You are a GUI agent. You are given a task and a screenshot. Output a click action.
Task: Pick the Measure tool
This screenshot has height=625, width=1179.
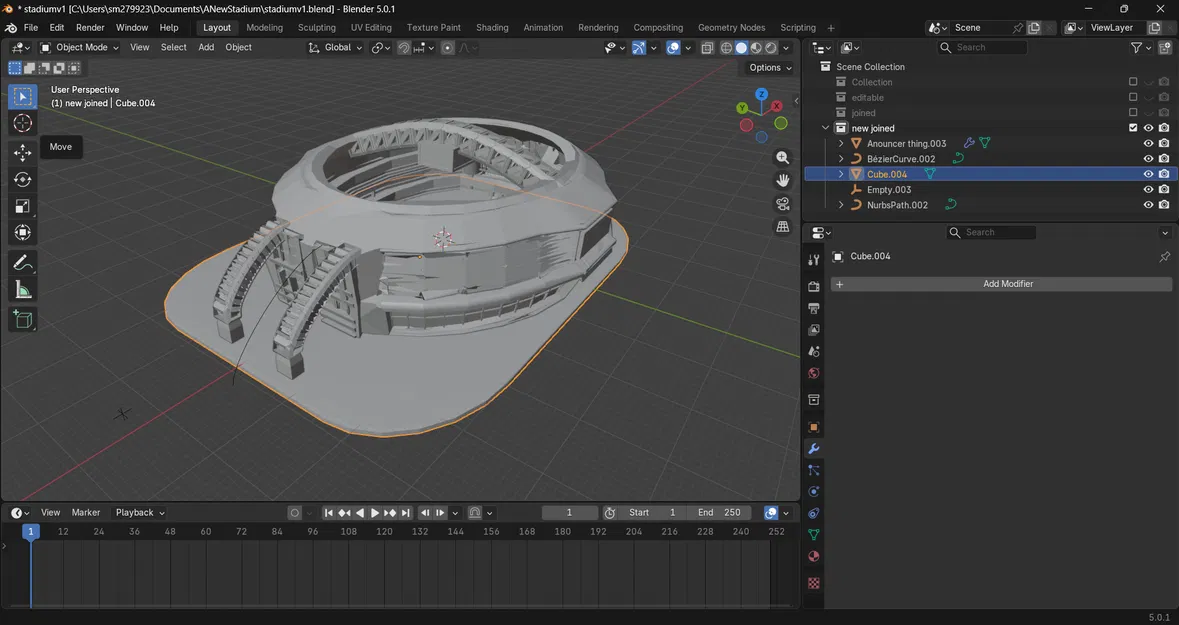pyautogui.click(x=23, y=290)
